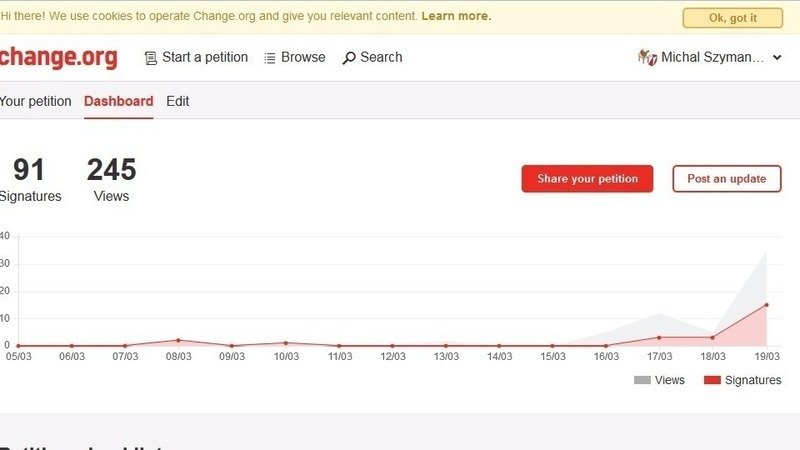Expand the Michal Szyman account dropdown arrow
800x450 pixels.
click(x=777, y=58)
